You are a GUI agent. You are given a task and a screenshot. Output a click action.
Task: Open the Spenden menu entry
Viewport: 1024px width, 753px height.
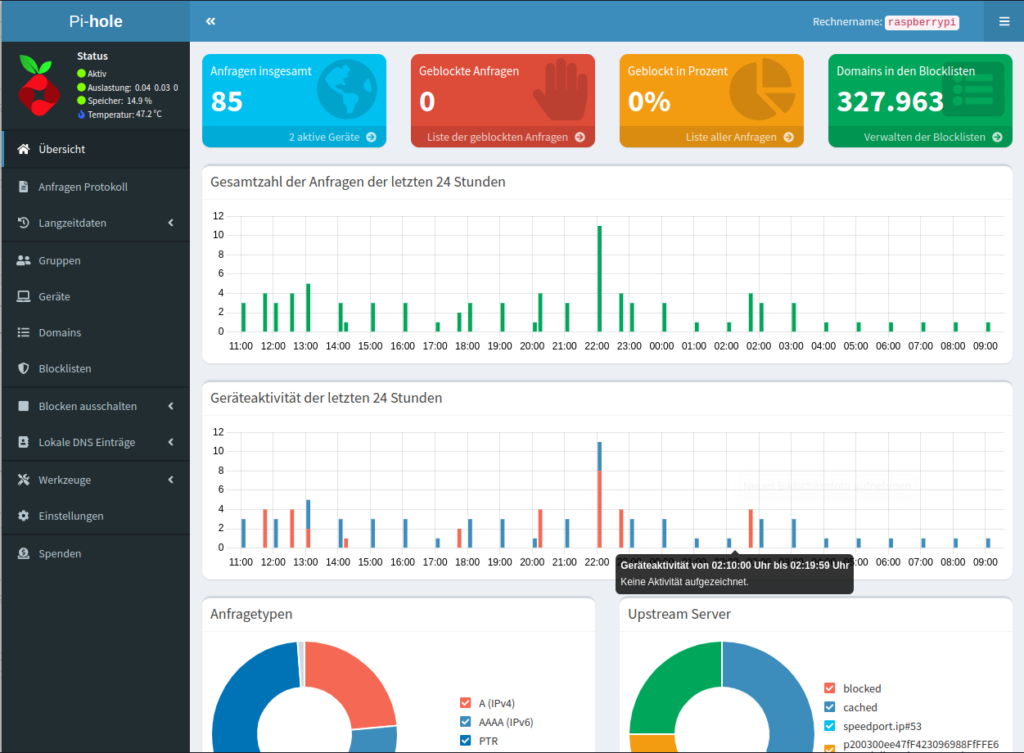click(x=60, y=553)
